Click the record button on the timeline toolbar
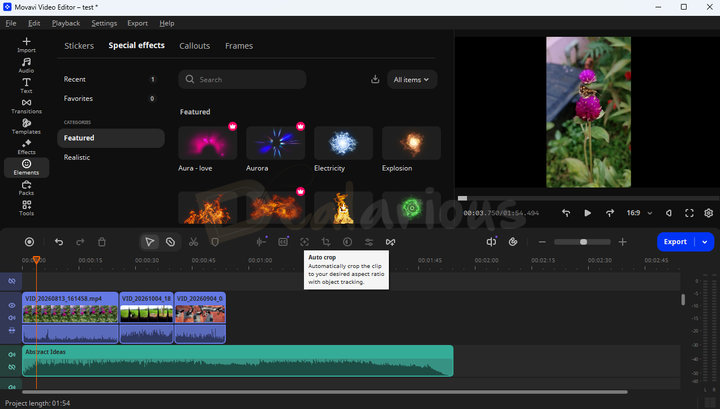The height and width of the screenshot is (409, 720). tap(29, 242)
